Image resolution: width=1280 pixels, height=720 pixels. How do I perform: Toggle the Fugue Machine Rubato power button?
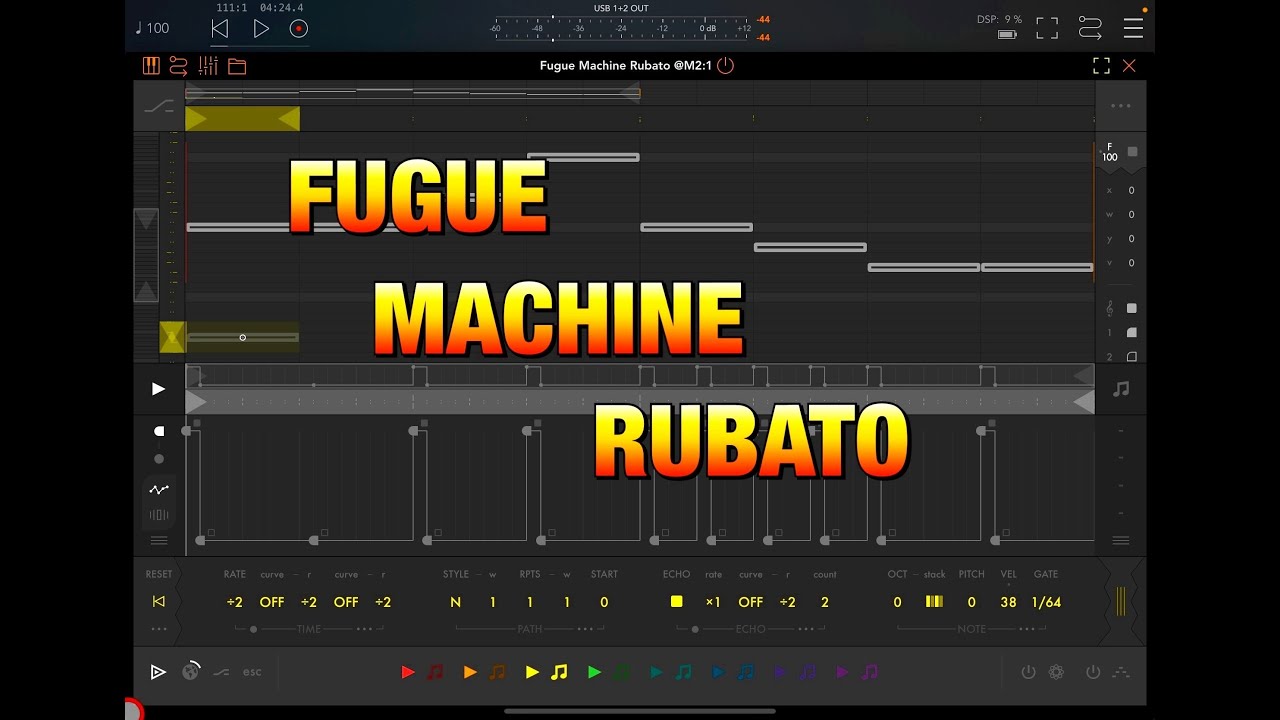726,66
